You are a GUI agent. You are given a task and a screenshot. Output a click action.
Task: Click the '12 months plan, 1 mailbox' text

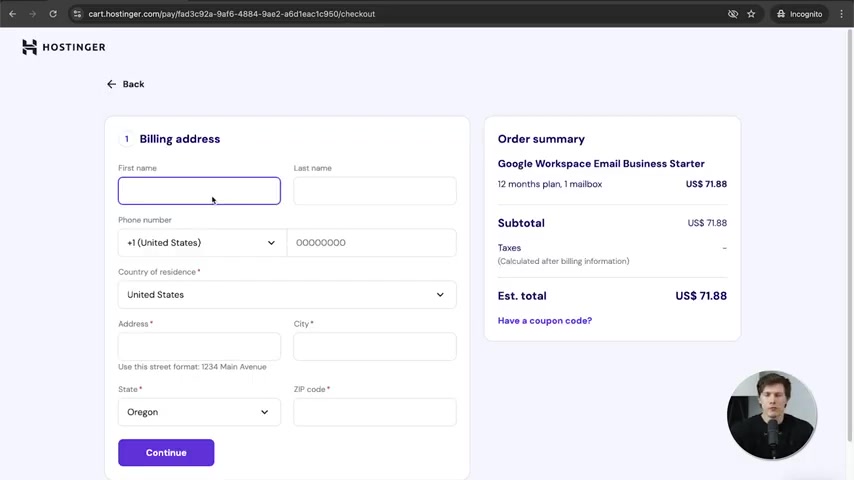[x=550, y=184]
